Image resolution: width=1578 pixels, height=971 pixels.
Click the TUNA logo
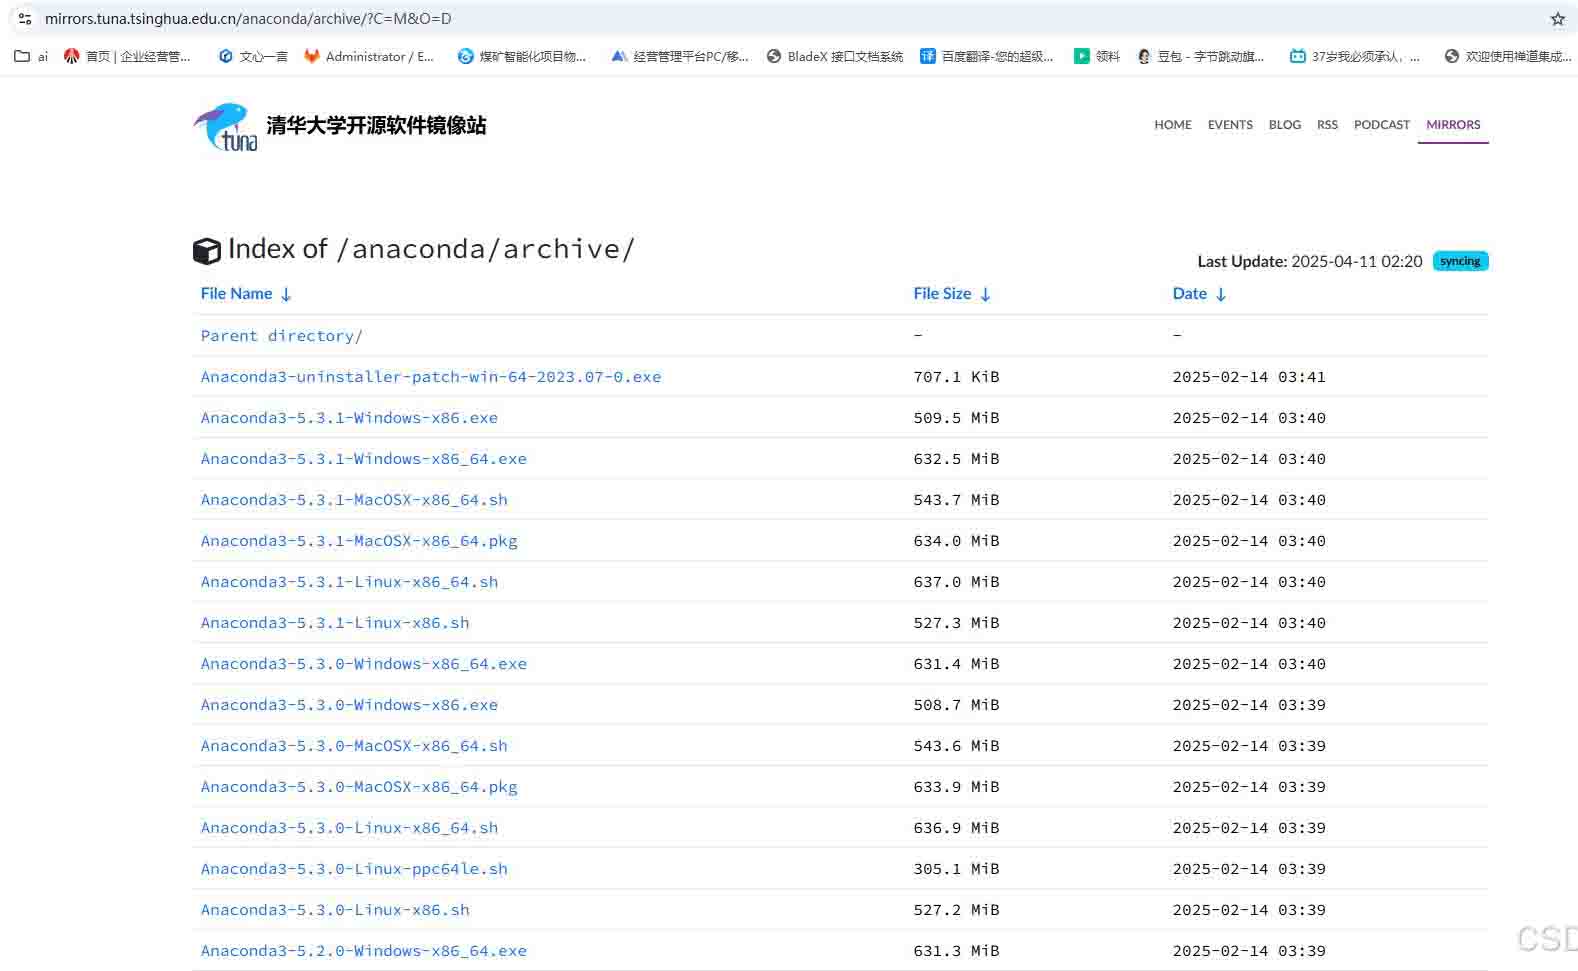(225, 127)
